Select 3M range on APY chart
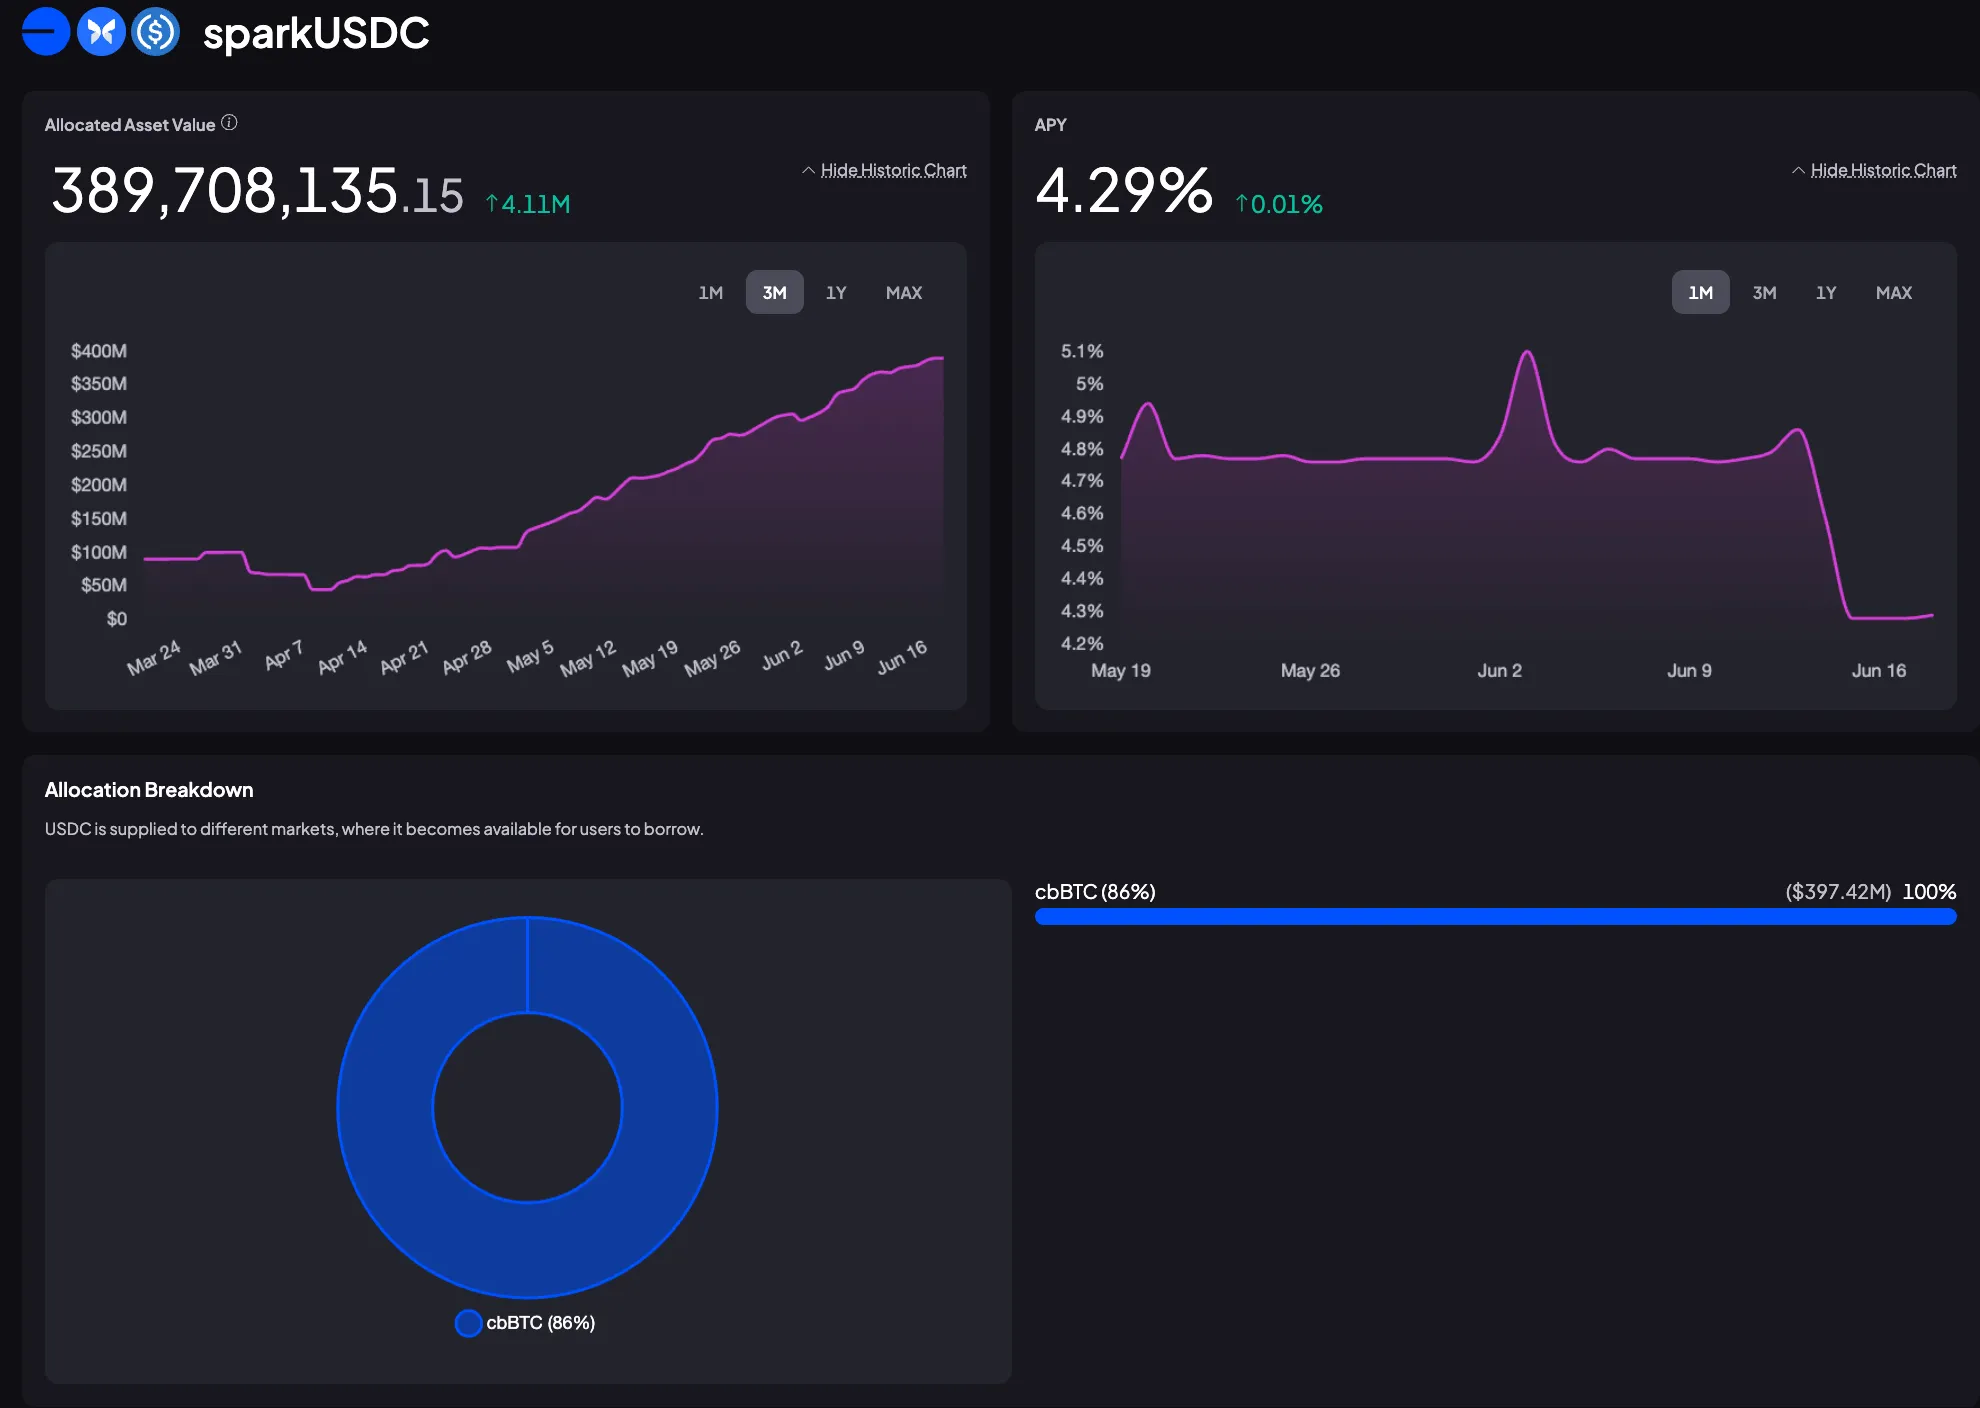 point(1765,293)
